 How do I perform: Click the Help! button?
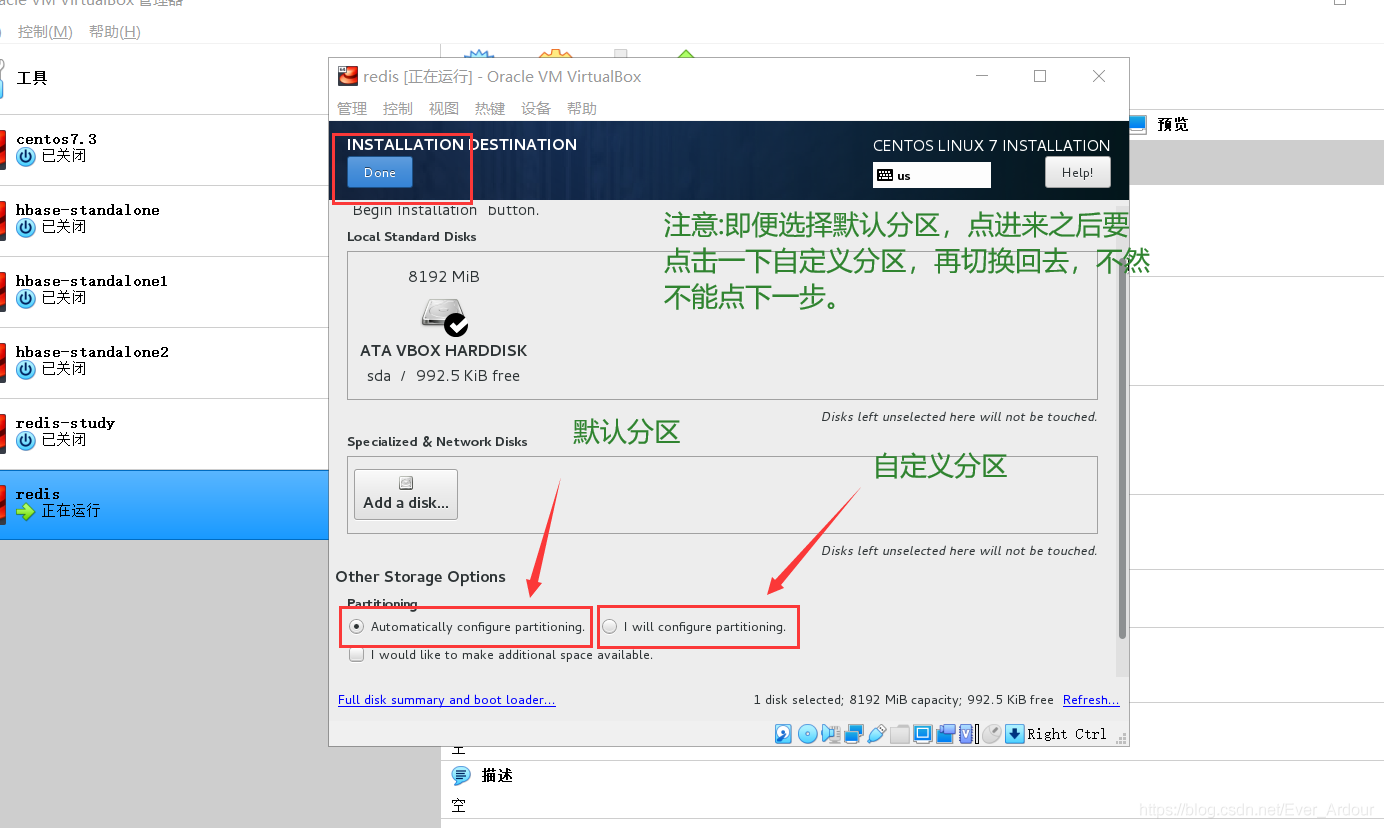point(1078,173)
